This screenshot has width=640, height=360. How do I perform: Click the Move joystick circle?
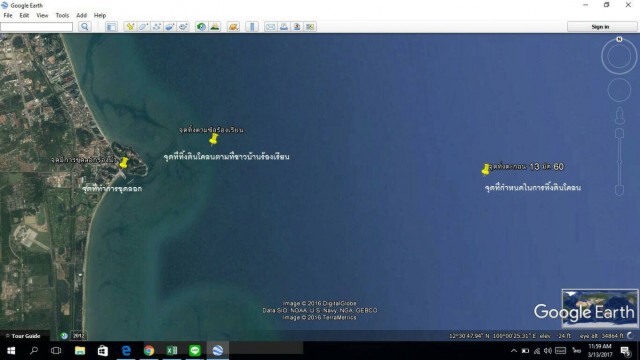coord(619,90)
